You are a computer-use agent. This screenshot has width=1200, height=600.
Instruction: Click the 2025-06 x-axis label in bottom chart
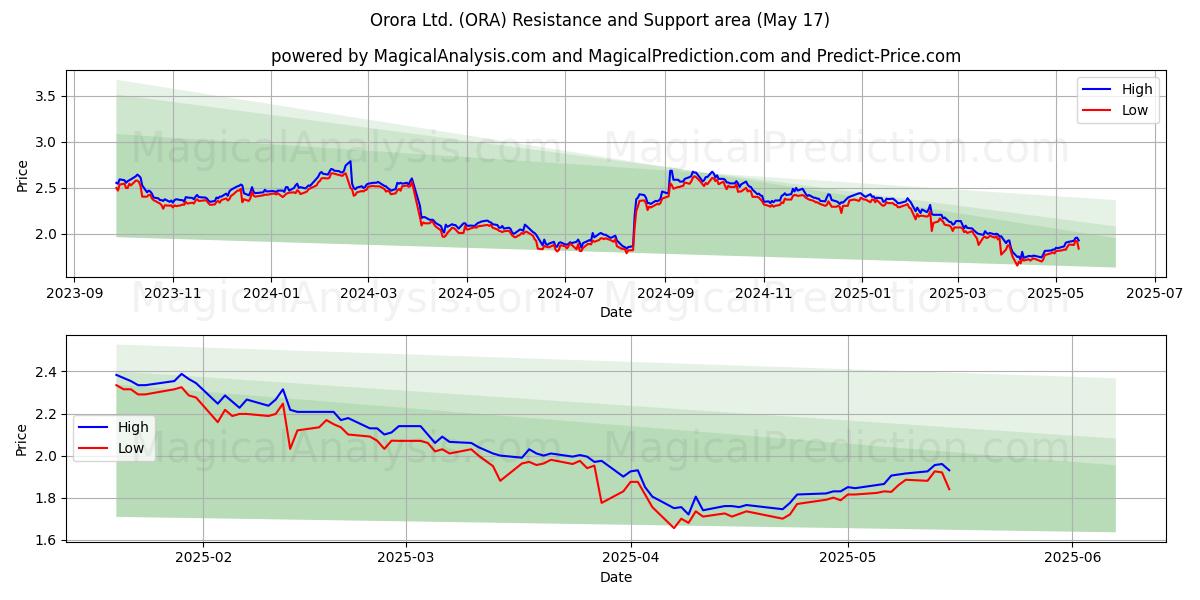[x=1072, y=559]
